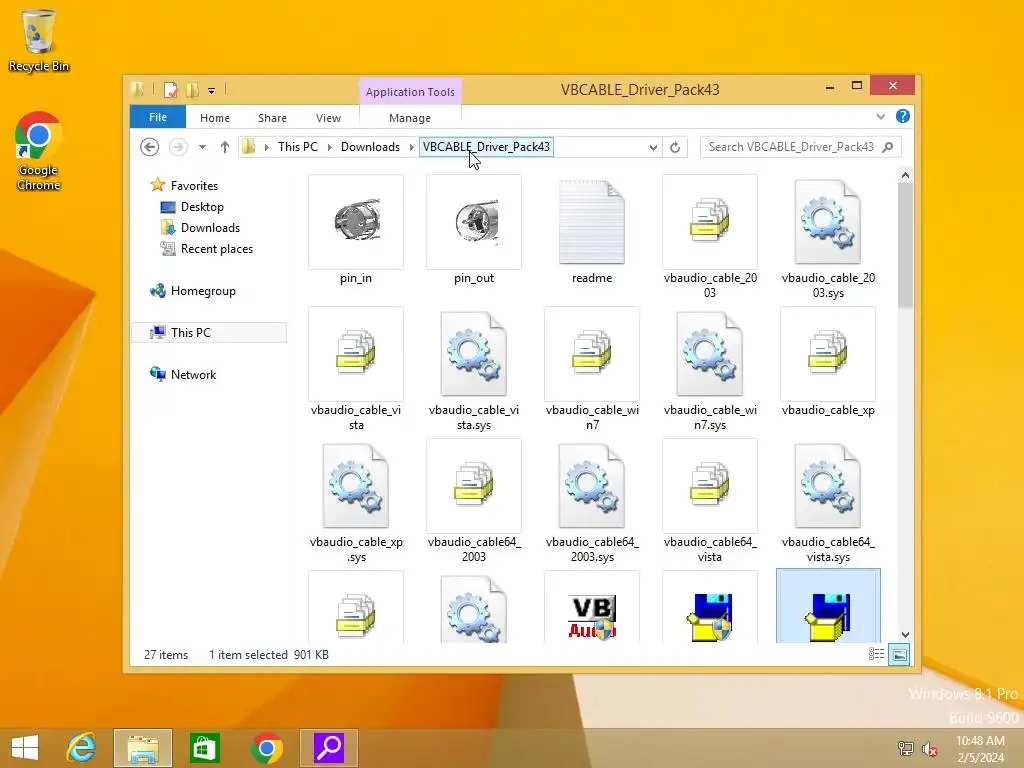
Task: Click the forward navigation arrow
Action: click(x=178, y=147)
